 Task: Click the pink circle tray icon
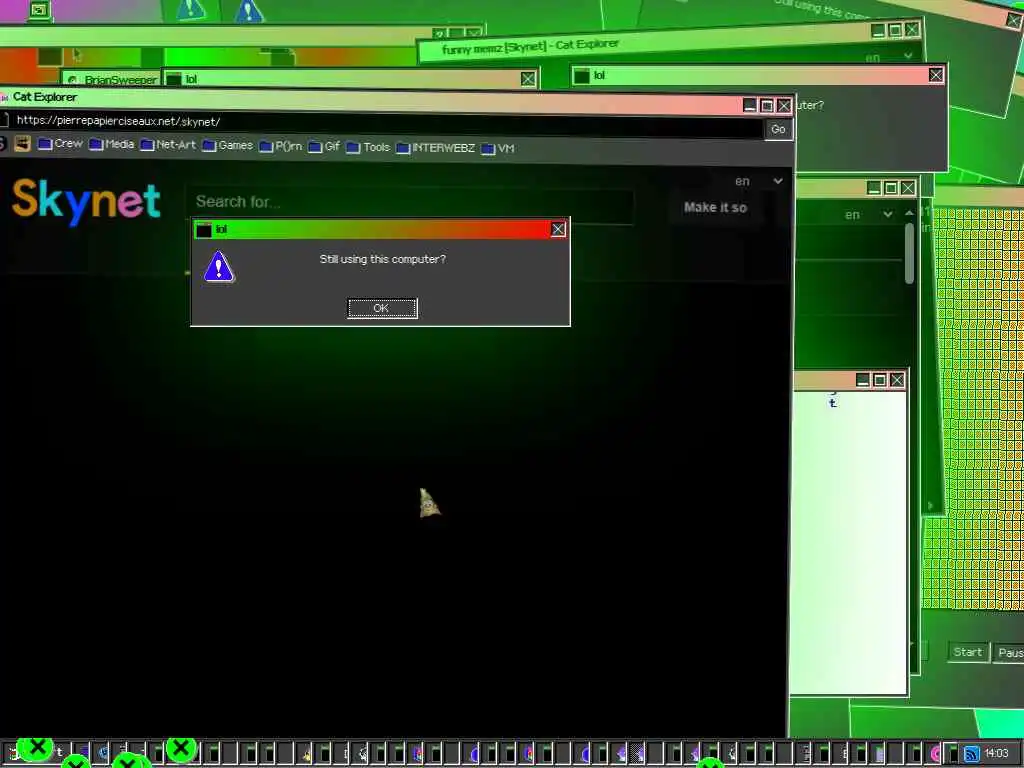[935, 754]
